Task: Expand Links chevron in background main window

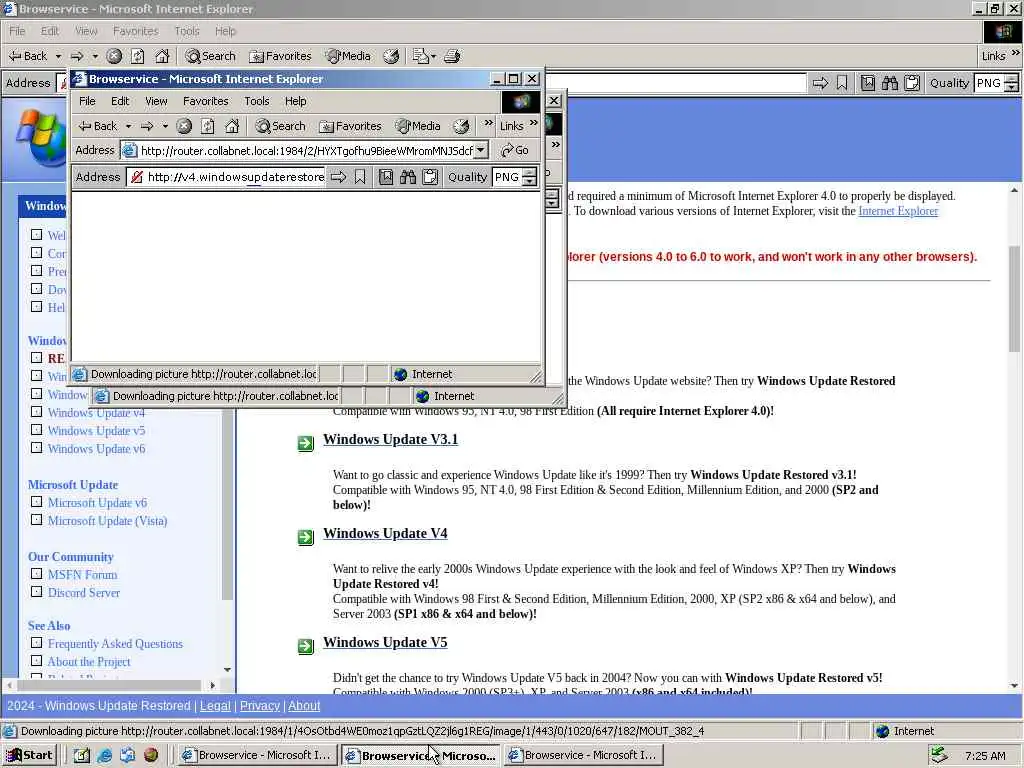Action: pos(1016,53)
